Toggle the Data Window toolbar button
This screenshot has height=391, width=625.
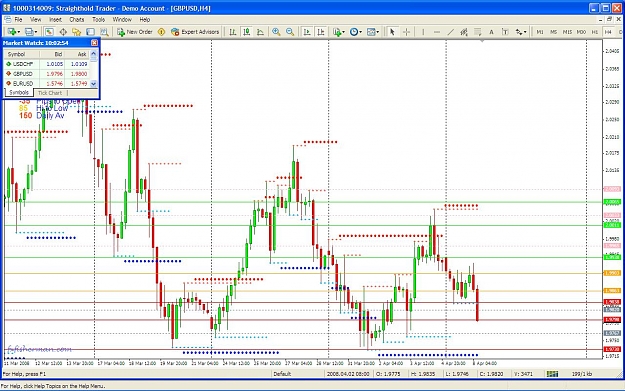(x=63, y=32)
